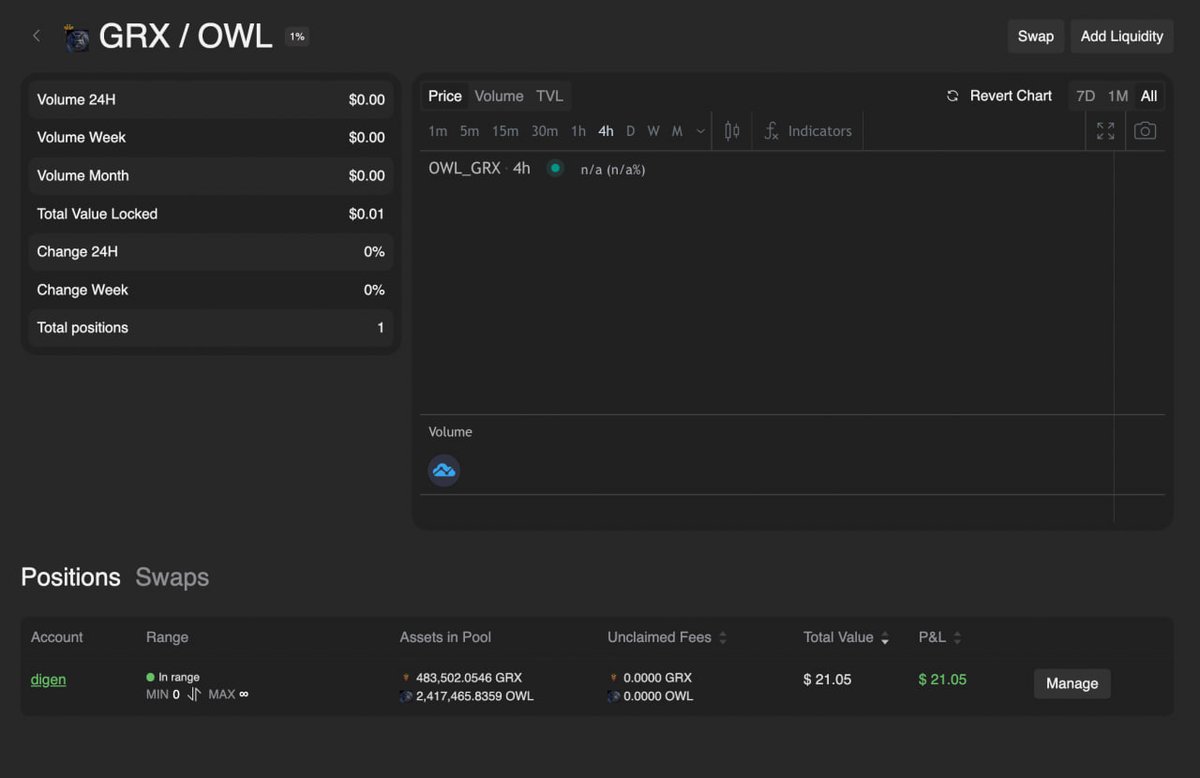This screenshot has height=778, width=1200.
Task: Click Revert Chart
Action: pos(999,96)
